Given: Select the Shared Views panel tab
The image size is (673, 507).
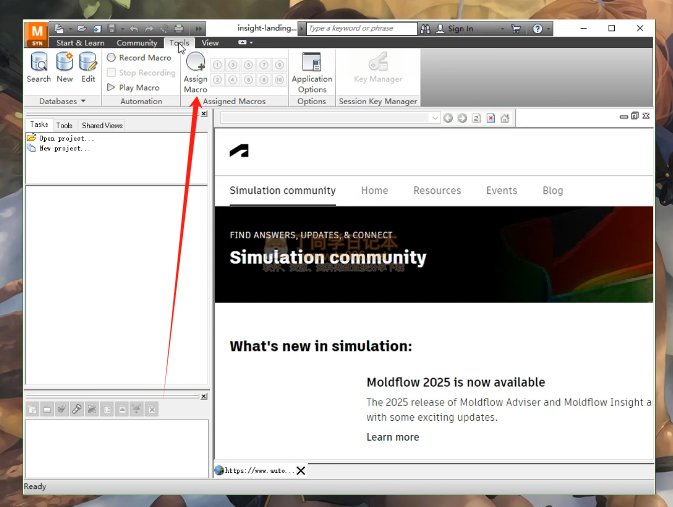Looking at the screenshot, I should point(102,125).
